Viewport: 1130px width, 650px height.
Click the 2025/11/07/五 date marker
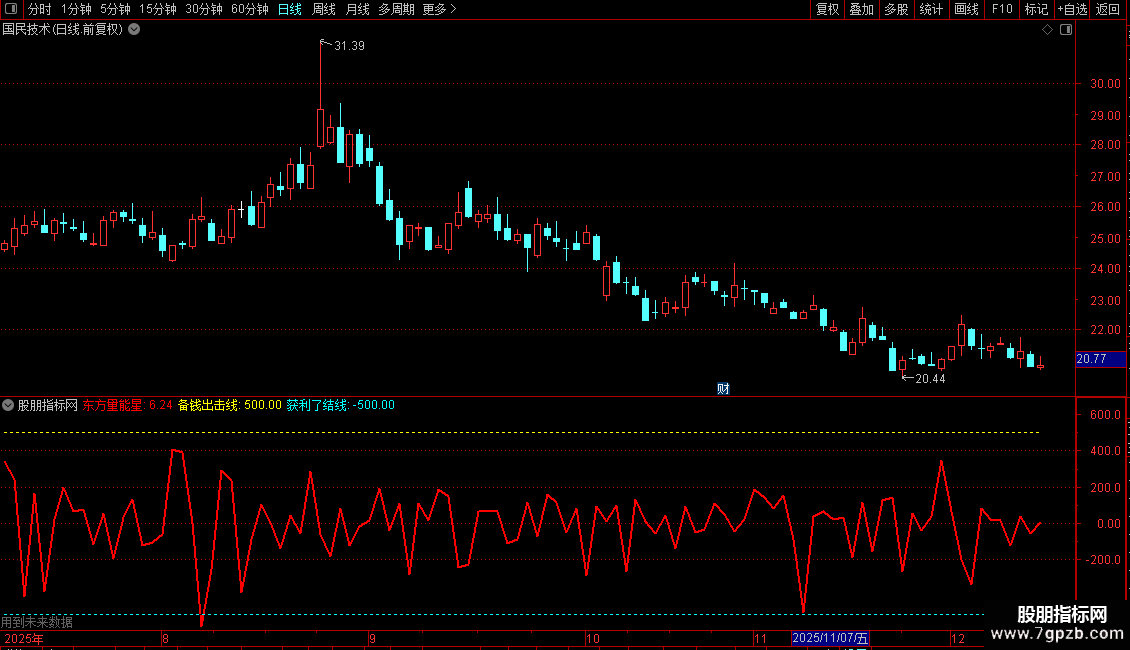pyautogui.click(x=830, y=638)
